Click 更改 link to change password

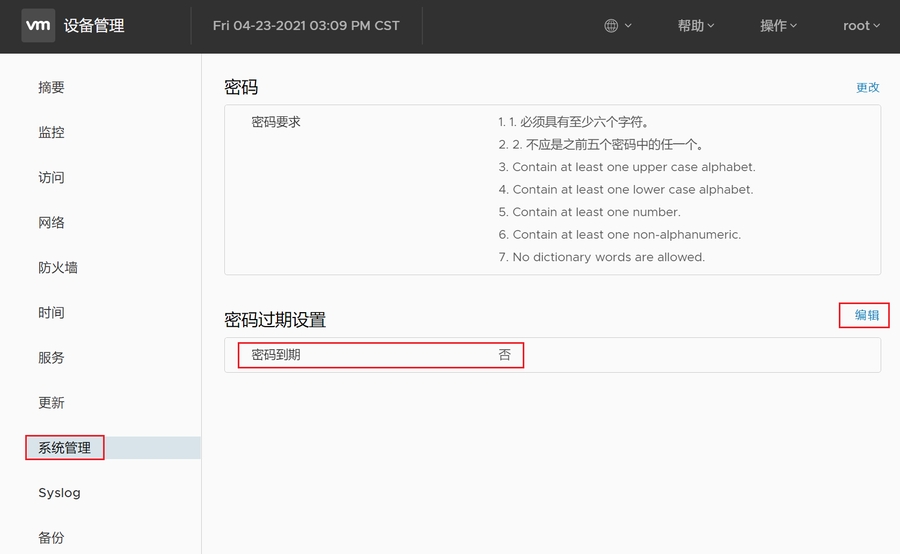click(867, 88)
